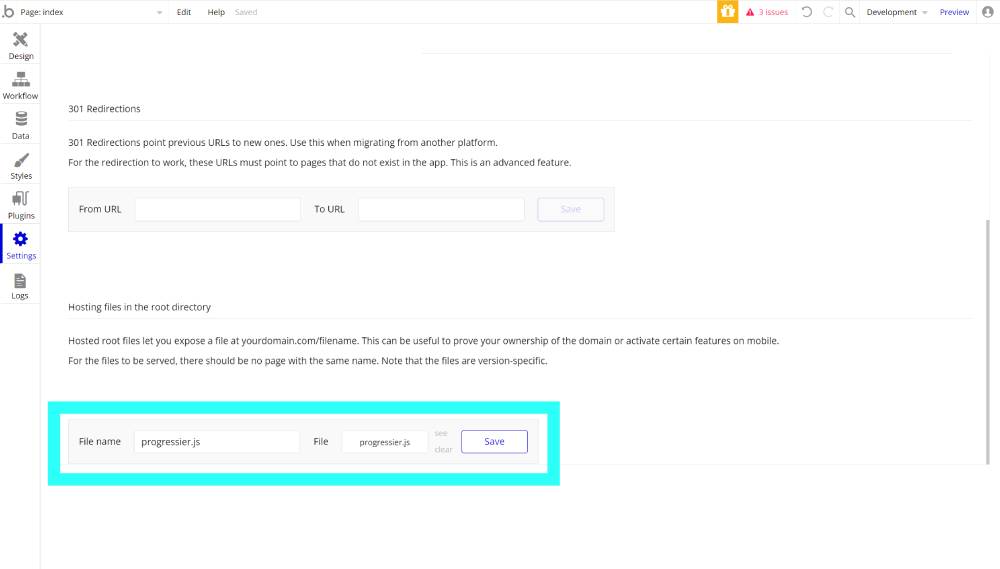This screenshot has width=1000, height=569.
Task: Click the progressier.js file upload box
Action: [x=385, y=442]
